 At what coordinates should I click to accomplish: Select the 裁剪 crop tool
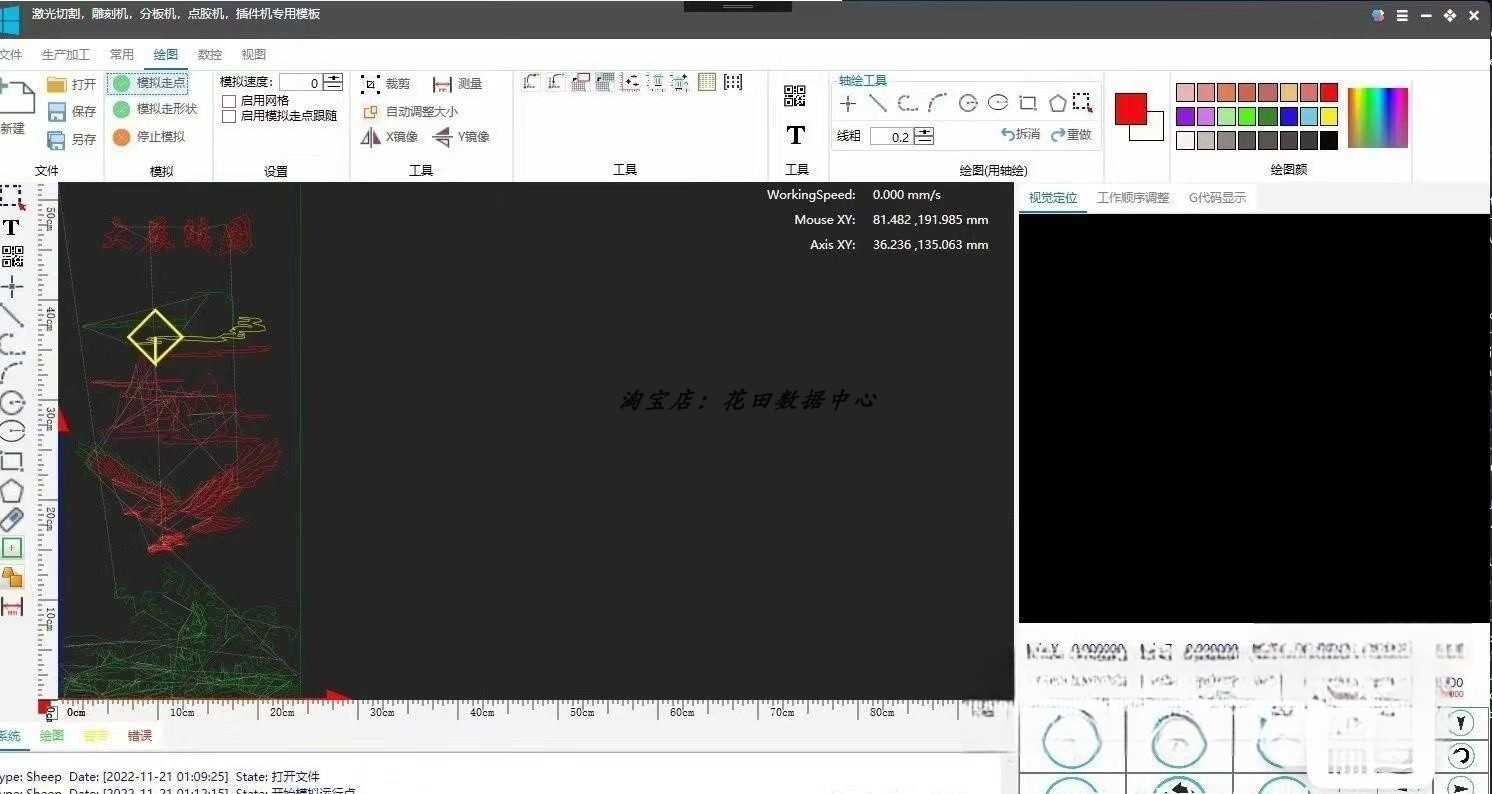click(386, 84)
